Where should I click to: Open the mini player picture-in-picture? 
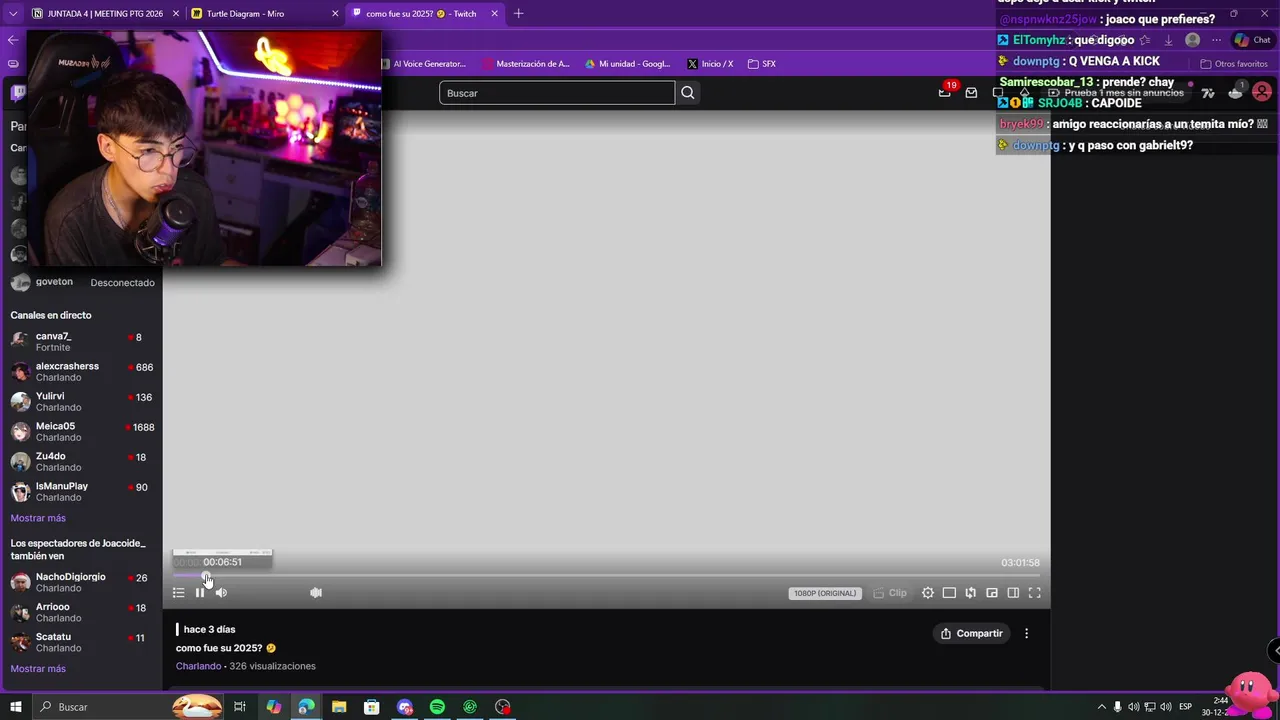click(x=992, y=593)
